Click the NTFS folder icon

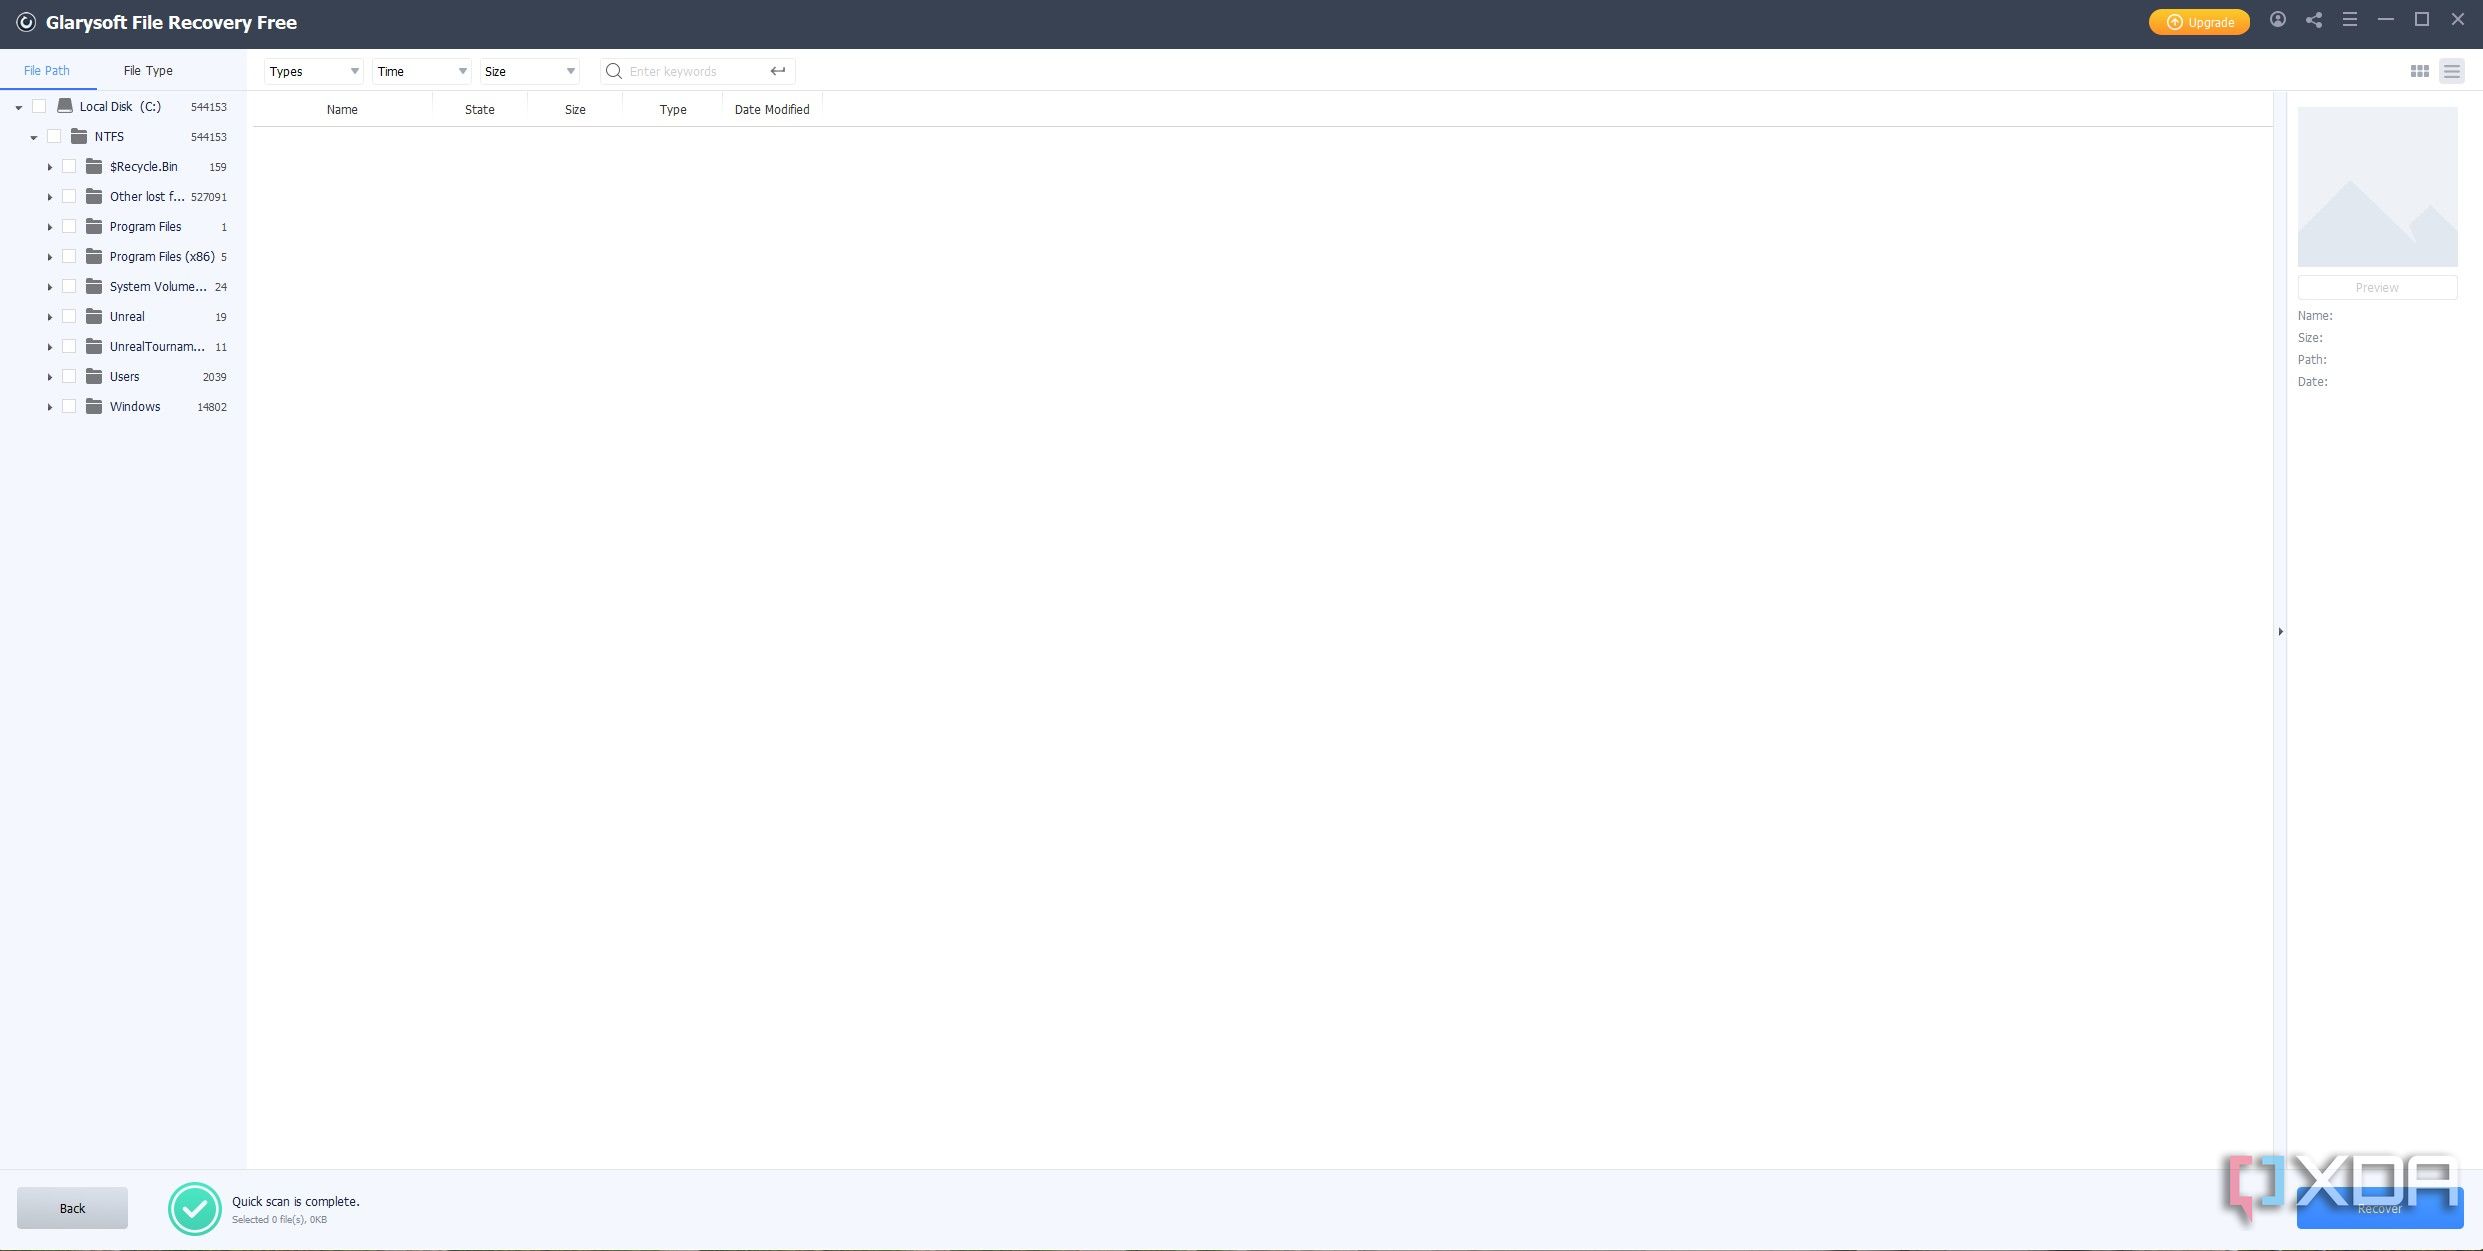pos(79,136)
